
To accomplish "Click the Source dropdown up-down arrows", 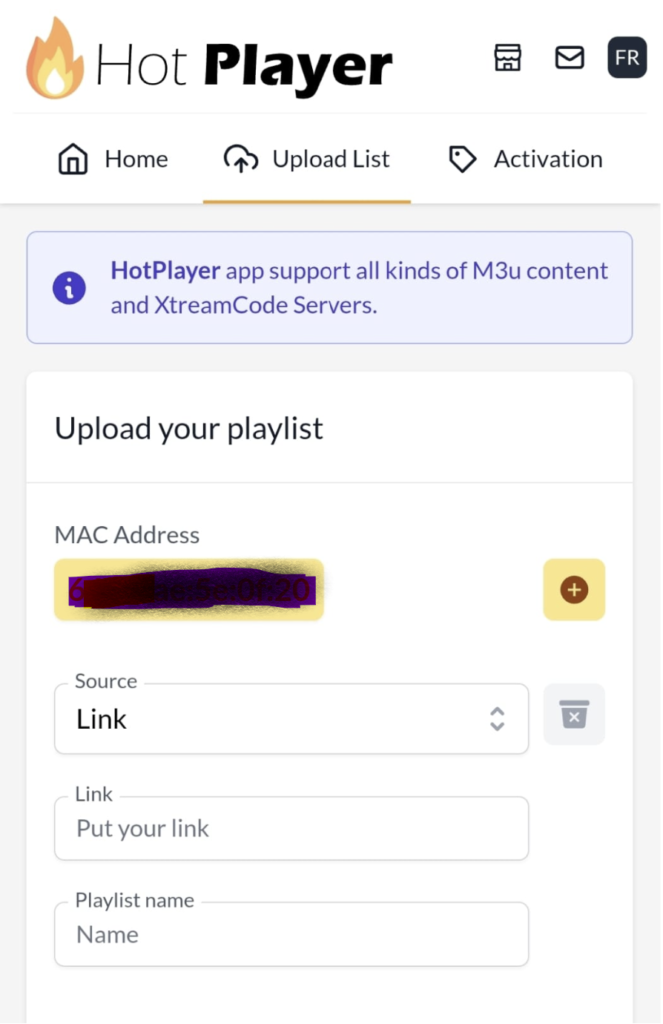I will 497,719.
